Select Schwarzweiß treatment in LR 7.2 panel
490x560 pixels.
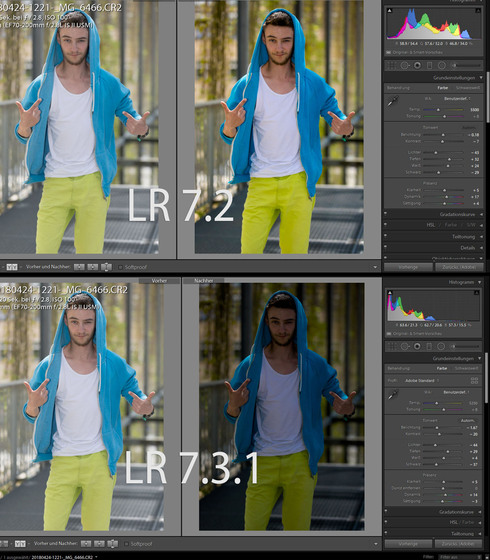tap(468, 88)
